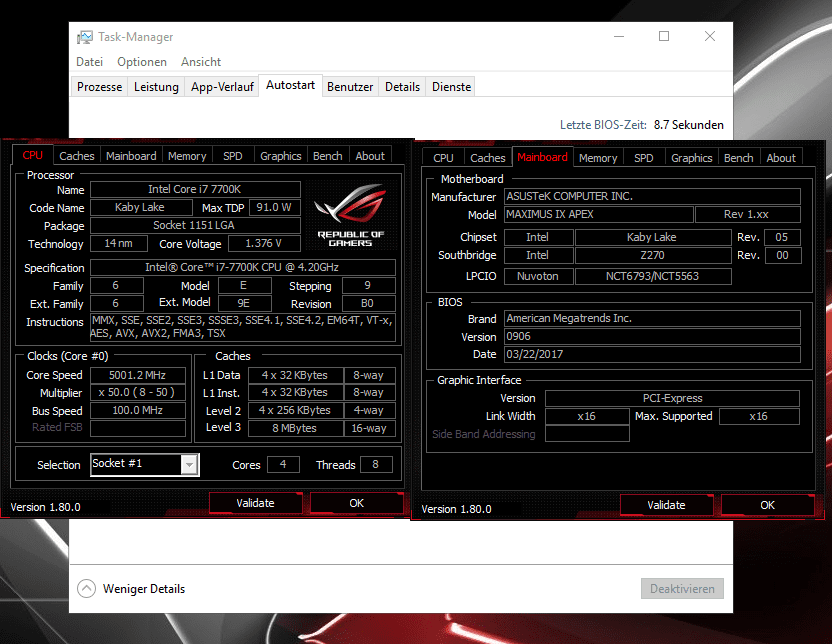832x644 pixels.
Task: Click the Core Speed value 5001.2 MHz
Action: [138, 375]
